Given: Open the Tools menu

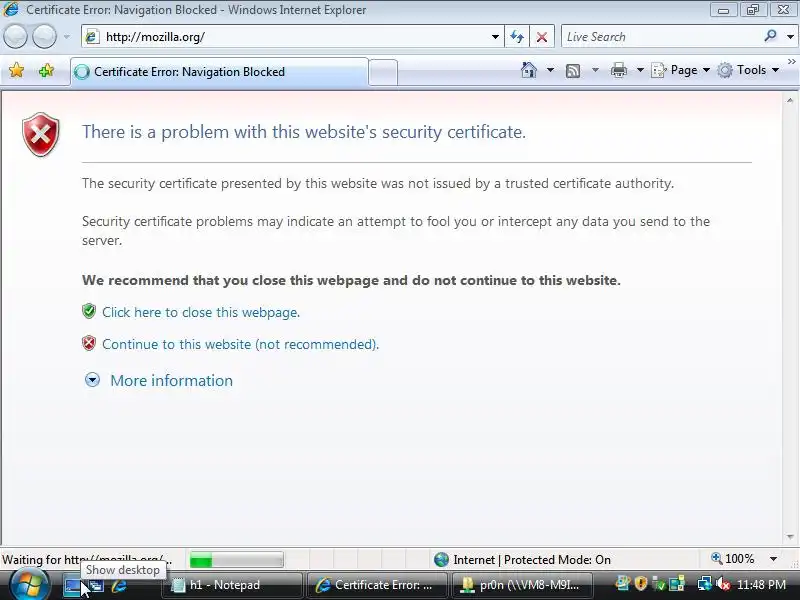Looking at the screenshot, I should (748, 70).
